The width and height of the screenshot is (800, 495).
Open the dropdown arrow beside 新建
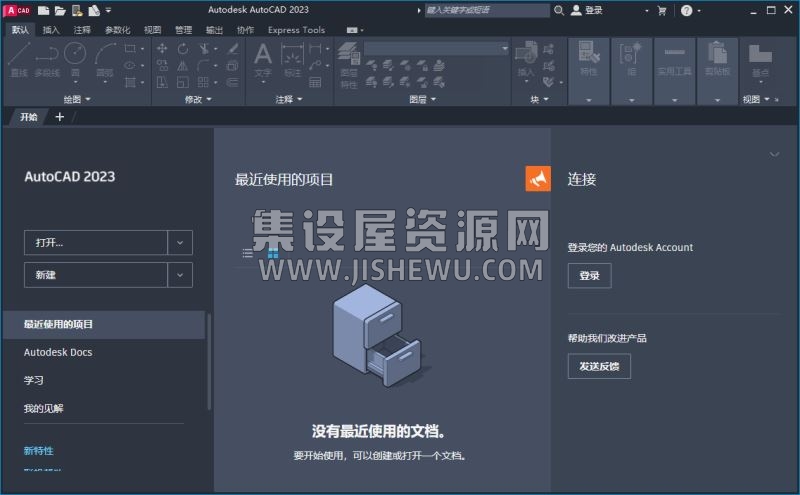coord(180,275)
